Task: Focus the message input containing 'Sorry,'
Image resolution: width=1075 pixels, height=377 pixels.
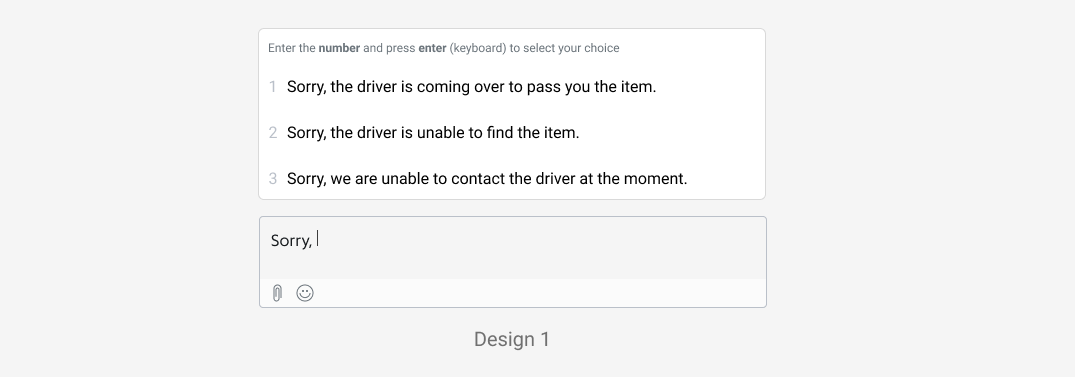Action: (513, 248)
